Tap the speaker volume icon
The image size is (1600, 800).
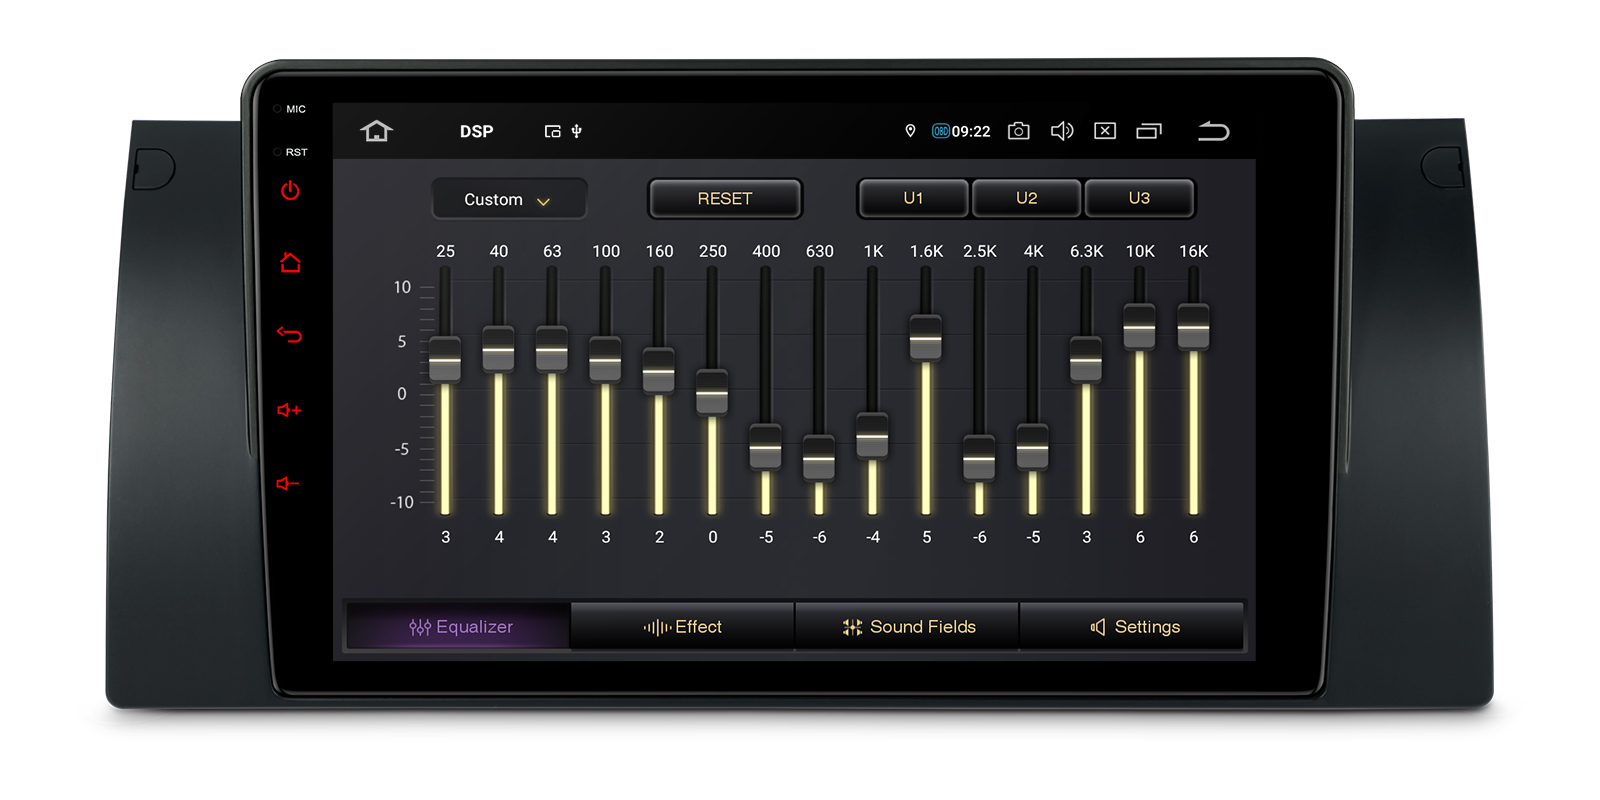[1061, 131]
